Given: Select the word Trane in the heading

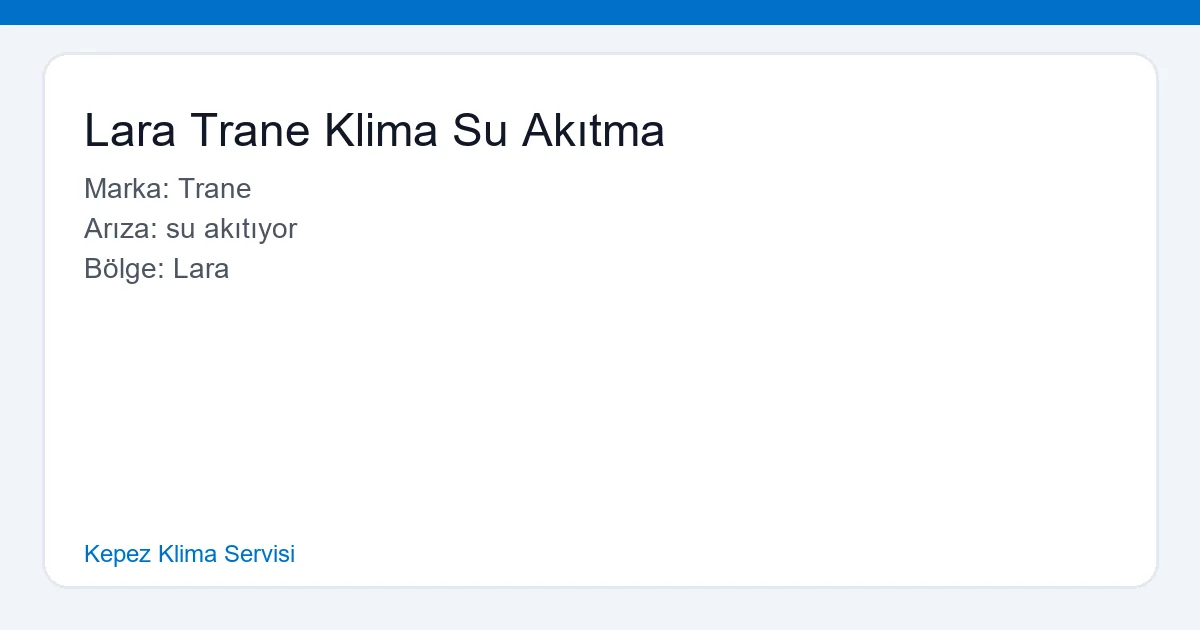Looking at the screenshot, I should point(251,130).
